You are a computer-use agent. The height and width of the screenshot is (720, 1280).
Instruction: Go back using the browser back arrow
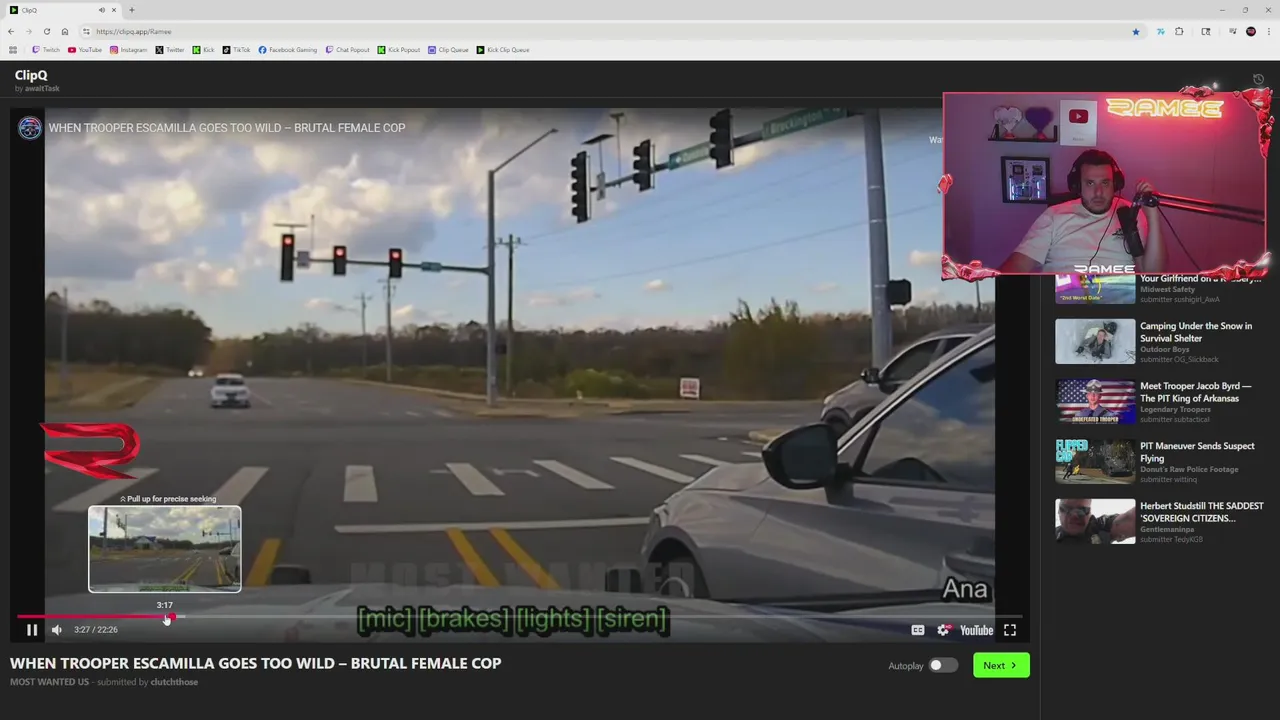click(11, 31)
